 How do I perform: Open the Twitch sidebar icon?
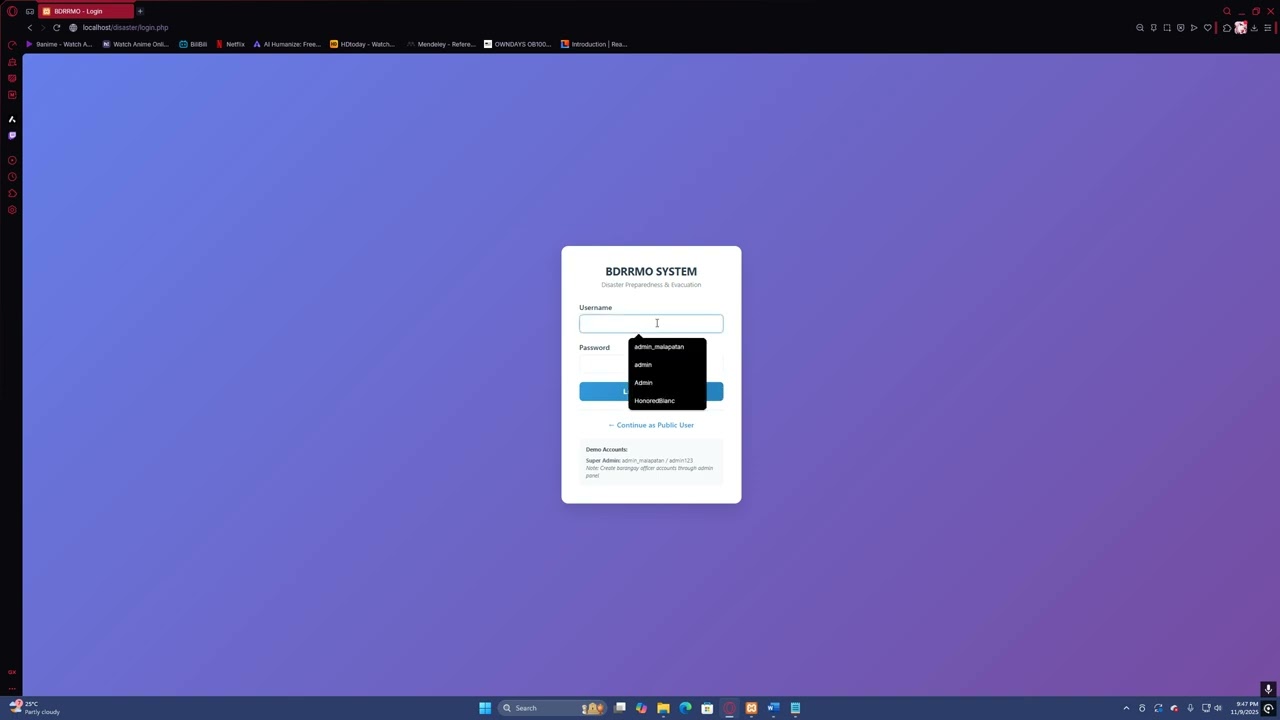click(12, 135)
